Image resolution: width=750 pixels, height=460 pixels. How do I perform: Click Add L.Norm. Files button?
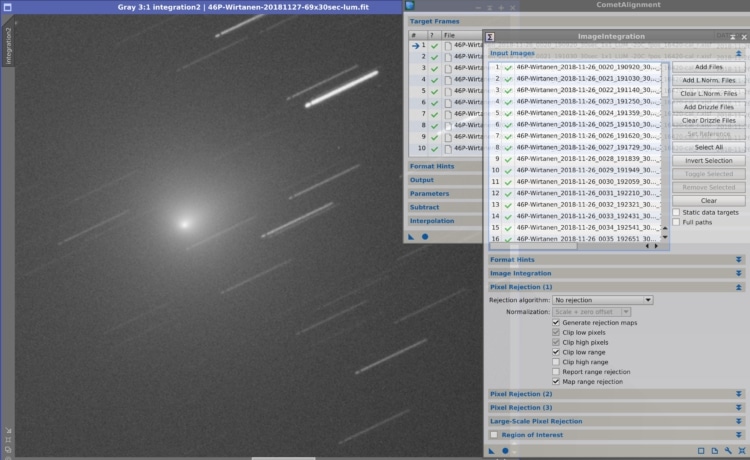coord(708,80)
